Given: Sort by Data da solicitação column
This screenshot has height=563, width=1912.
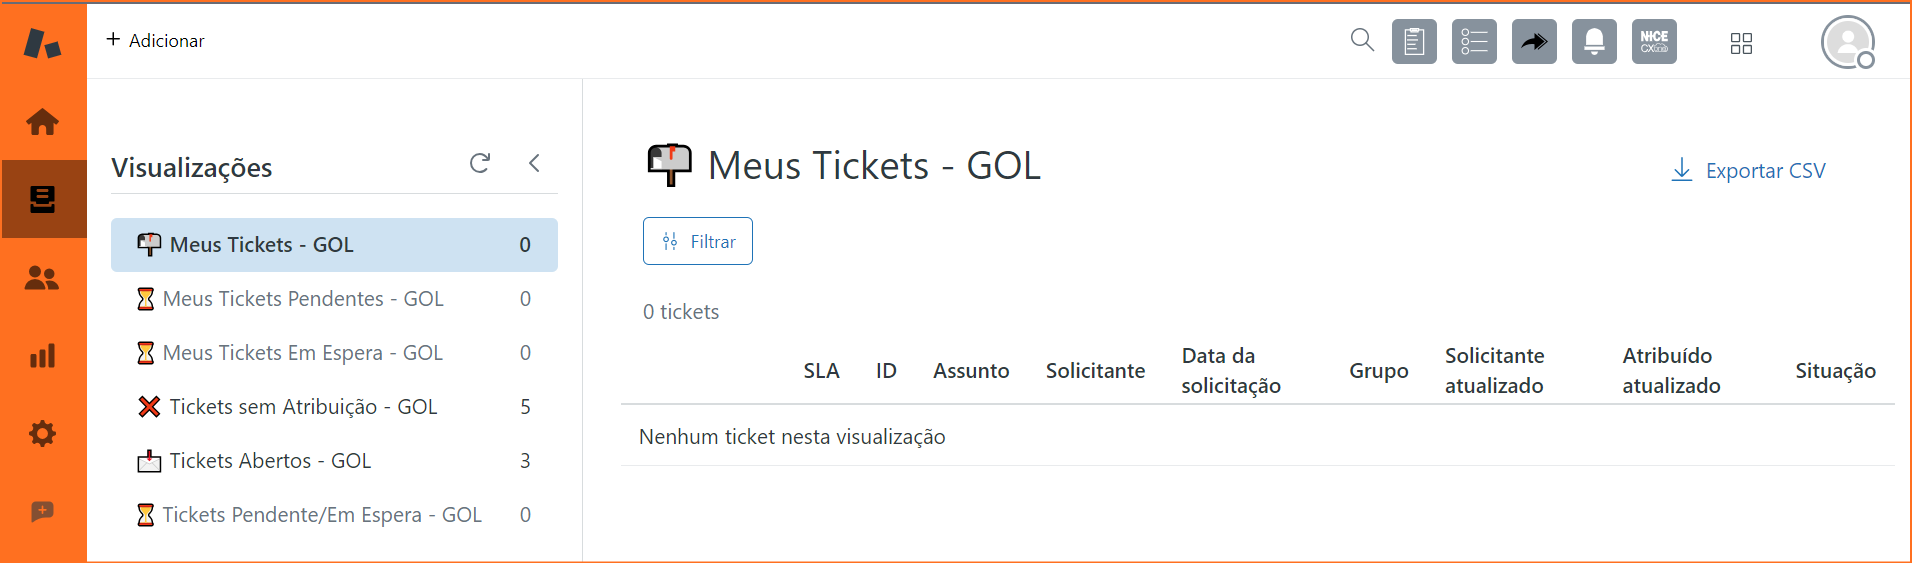Looking at the screenshot, I should pyautogui.click(x=1230, y=371).
